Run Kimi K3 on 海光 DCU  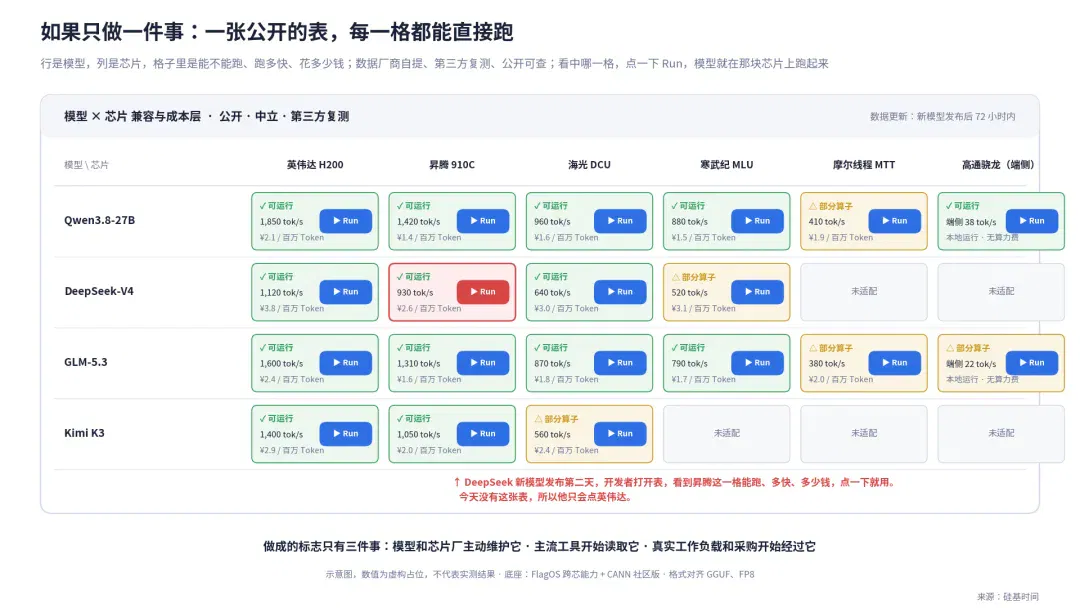620,434
